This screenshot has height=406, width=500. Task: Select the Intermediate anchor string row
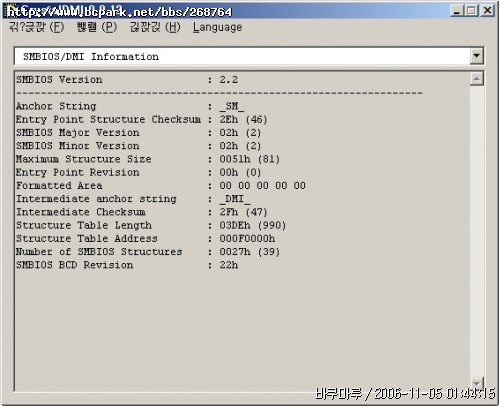click(x=133, y=199)
